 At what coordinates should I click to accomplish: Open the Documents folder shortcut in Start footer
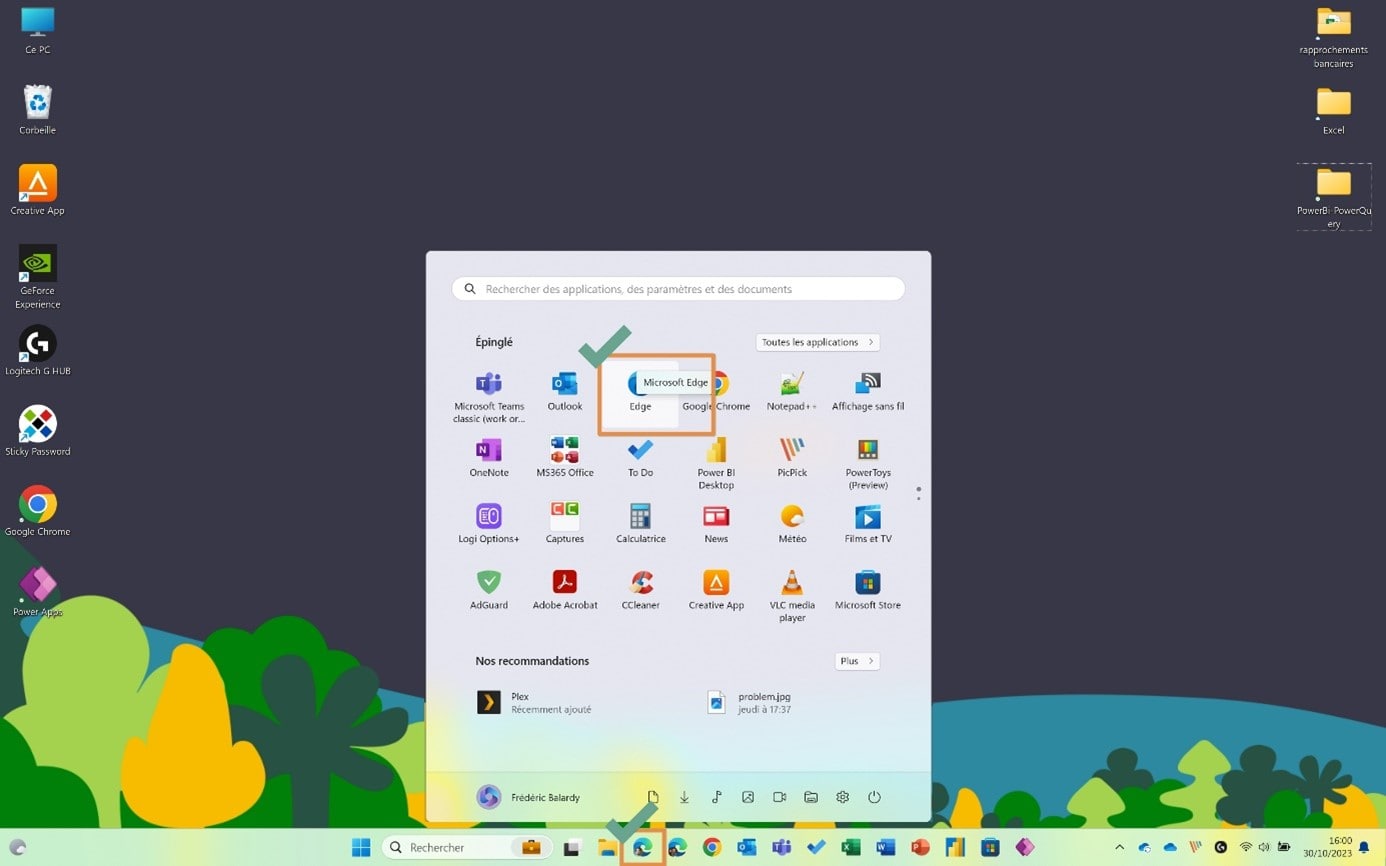point(653,797)
